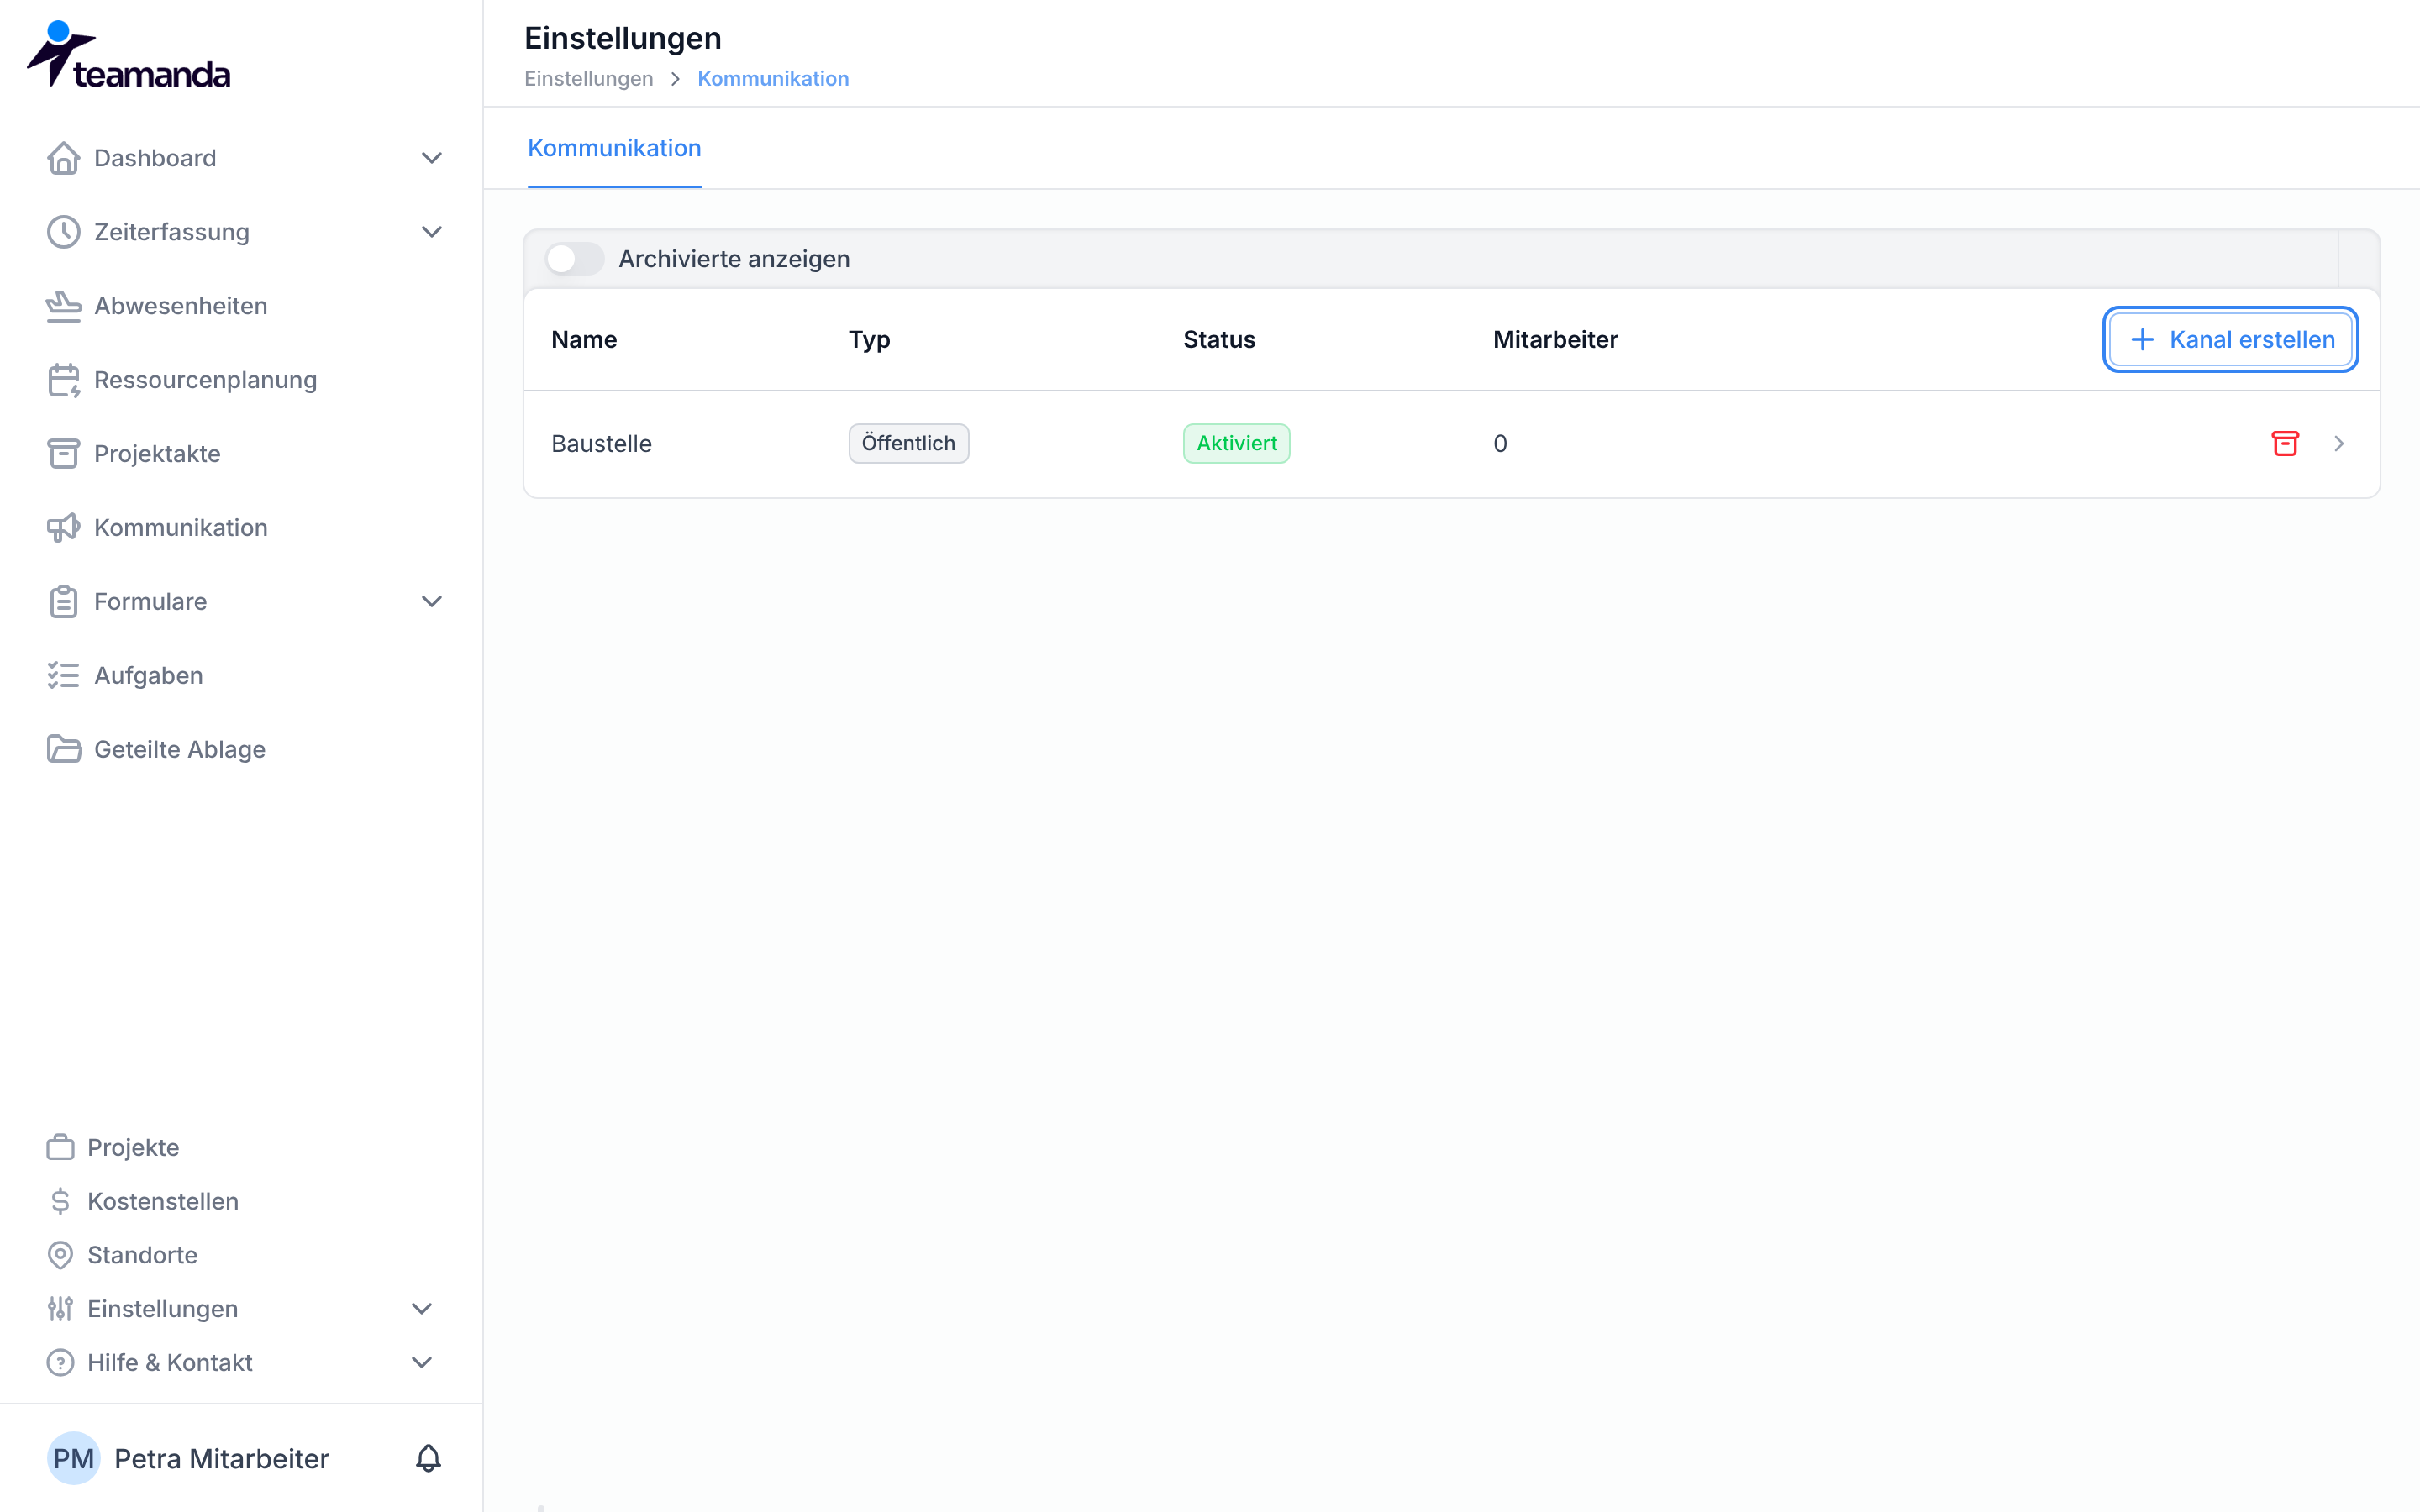Open notifications with the bell icon
Image resolution: width=2420 pixels, height=1512 pixels.
tap(428, 1458)
